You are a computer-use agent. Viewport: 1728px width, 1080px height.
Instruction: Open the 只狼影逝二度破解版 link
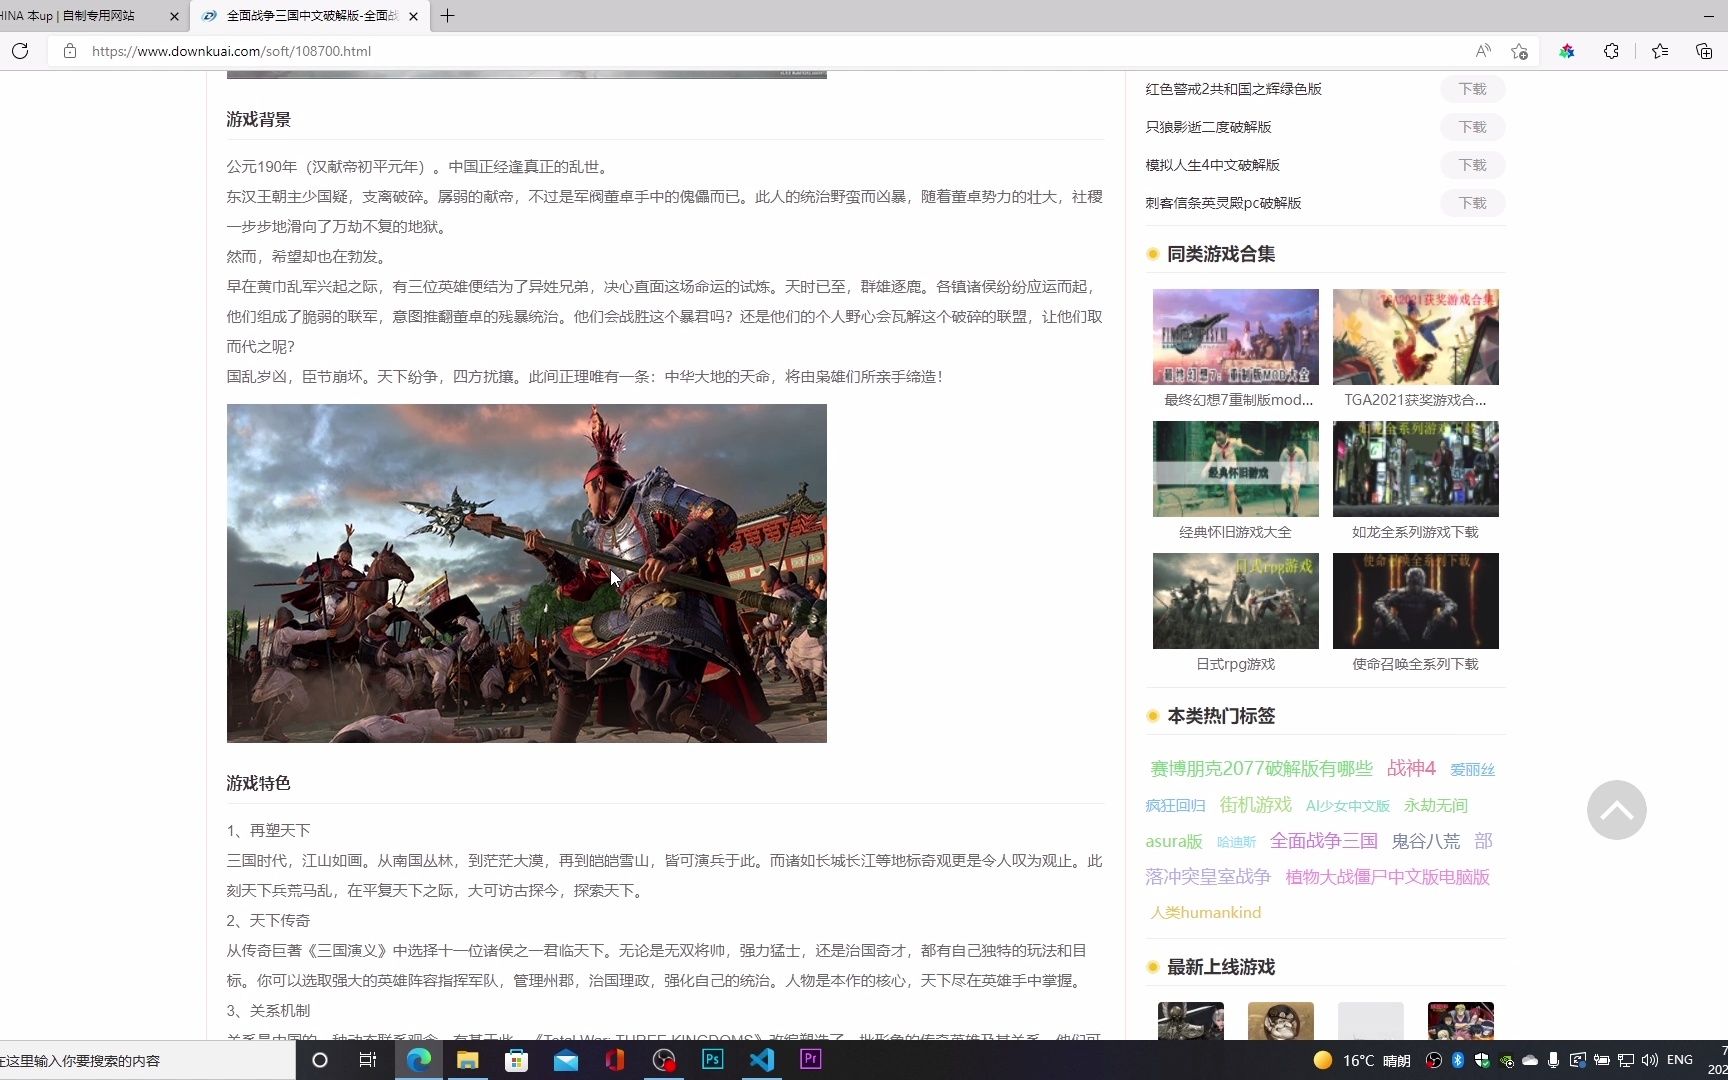pos(1208,127)
